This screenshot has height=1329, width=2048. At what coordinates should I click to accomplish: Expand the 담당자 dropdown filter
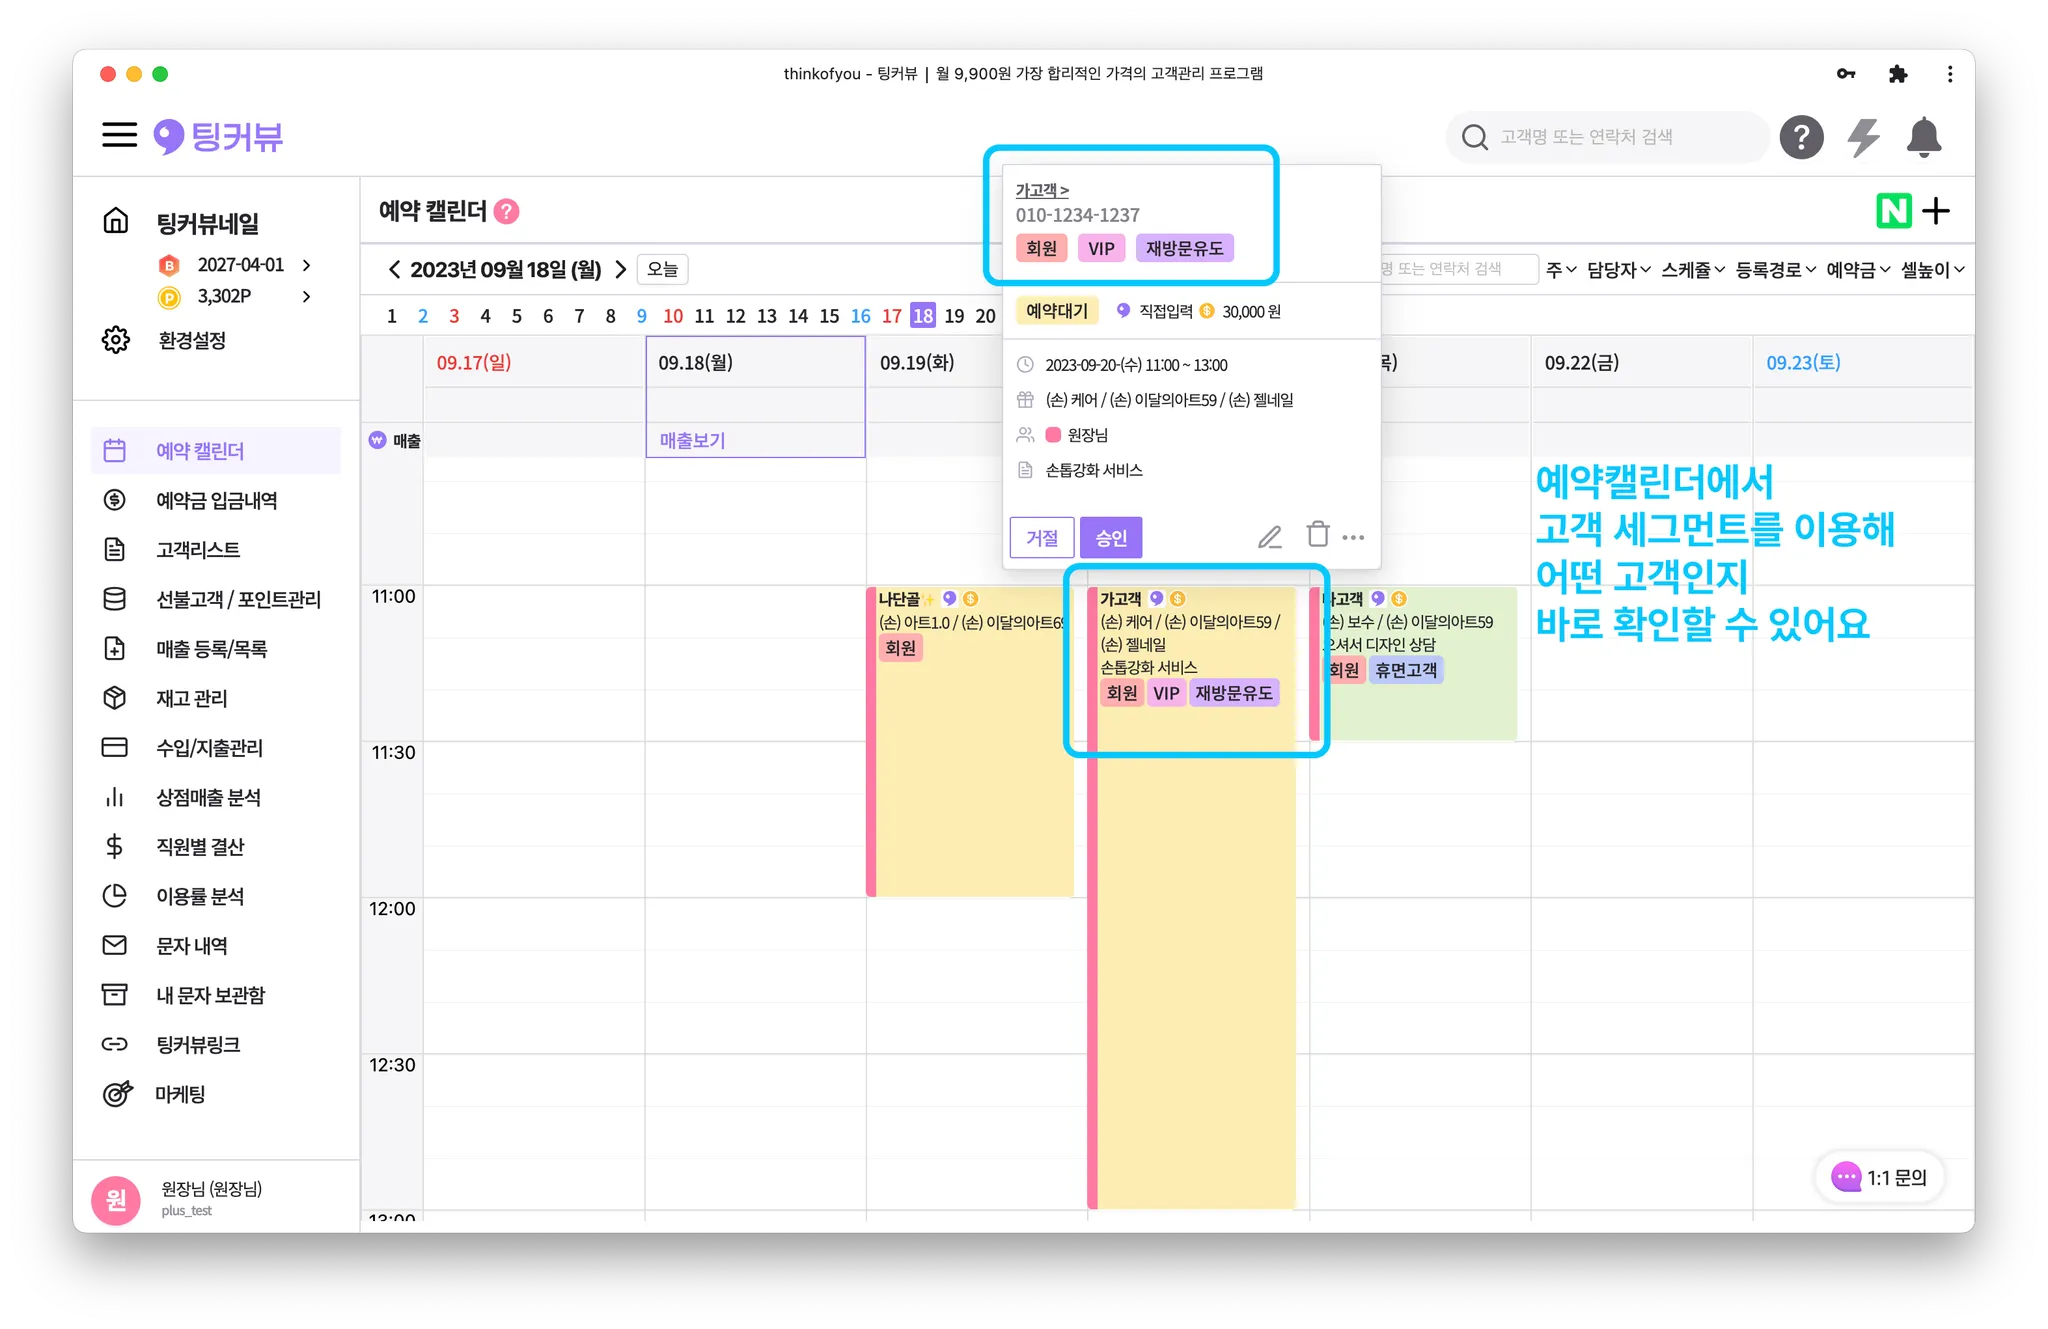click(x=1617, y=269)
